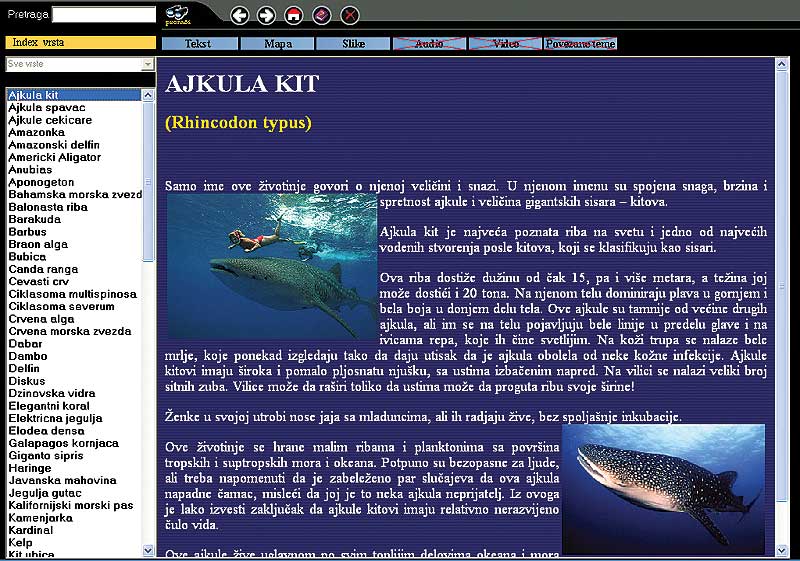The width and height of the screenshot is (800, 561).
Task: Focus the Pretraga search field
Action: [104, 14]
